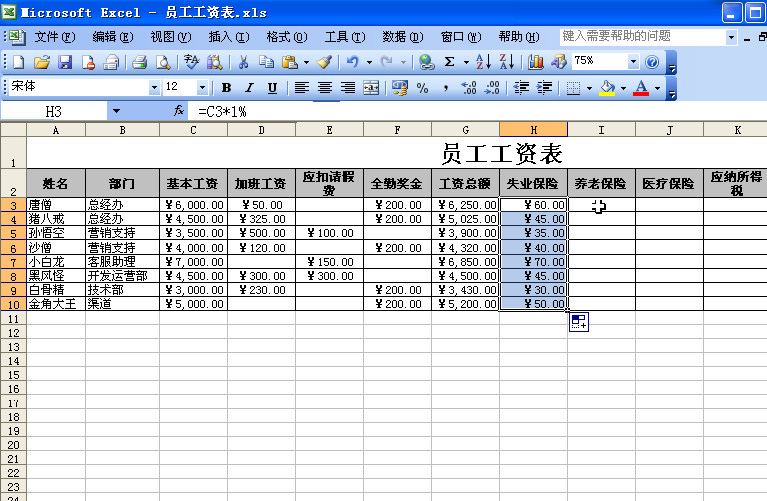Increase indent icon
Image resolution: width=767 pixels, height=501 pixels.
point(544,88)
